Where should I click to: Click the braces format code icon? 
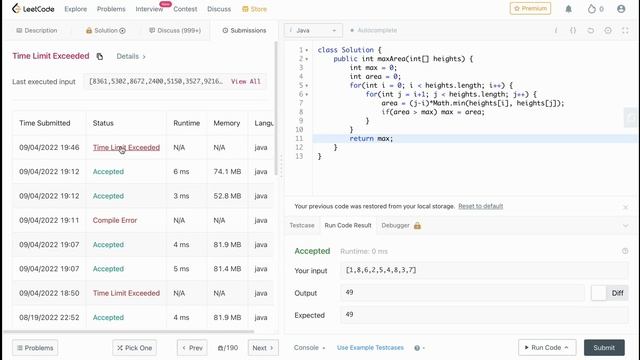[573, 30]
